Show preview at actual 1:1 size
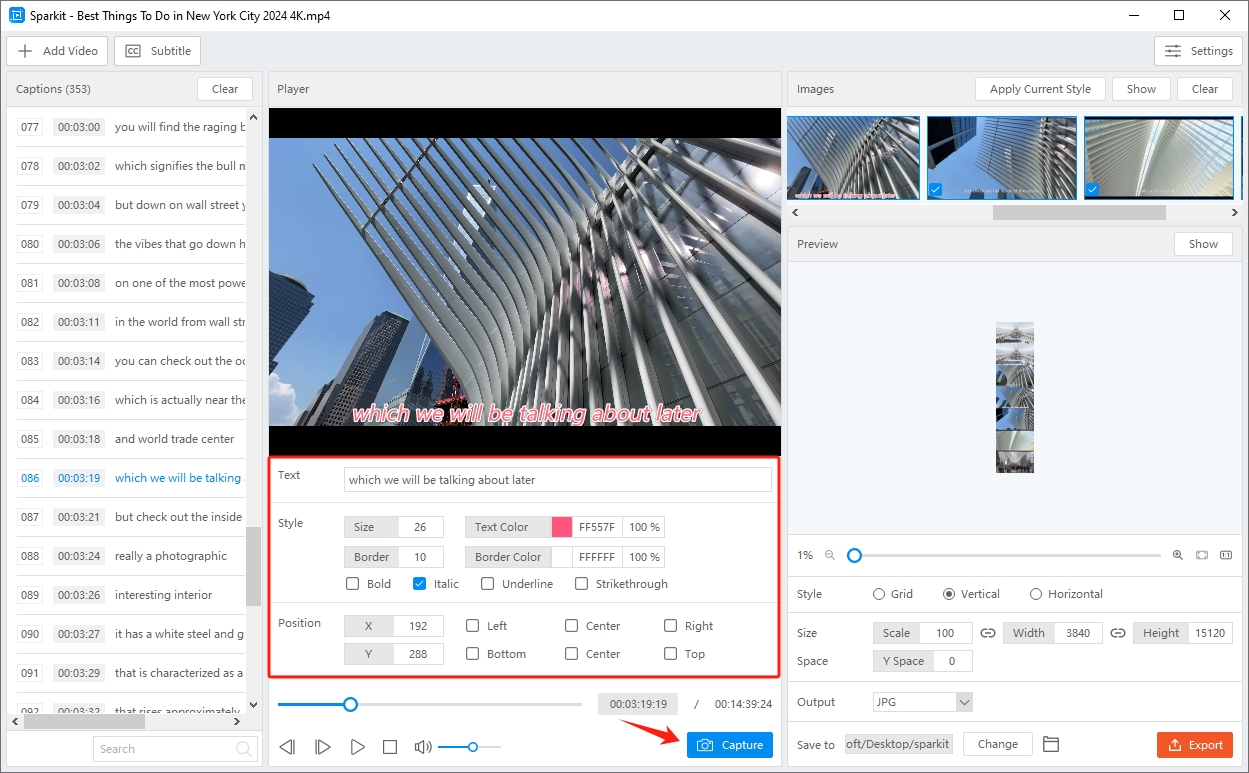Viewport: 1249px width, 773px height. click(1226, 555)
